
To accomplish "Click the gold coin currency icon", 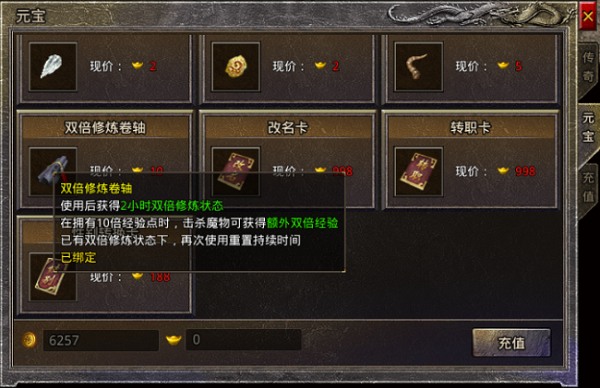I will point(29,340).
